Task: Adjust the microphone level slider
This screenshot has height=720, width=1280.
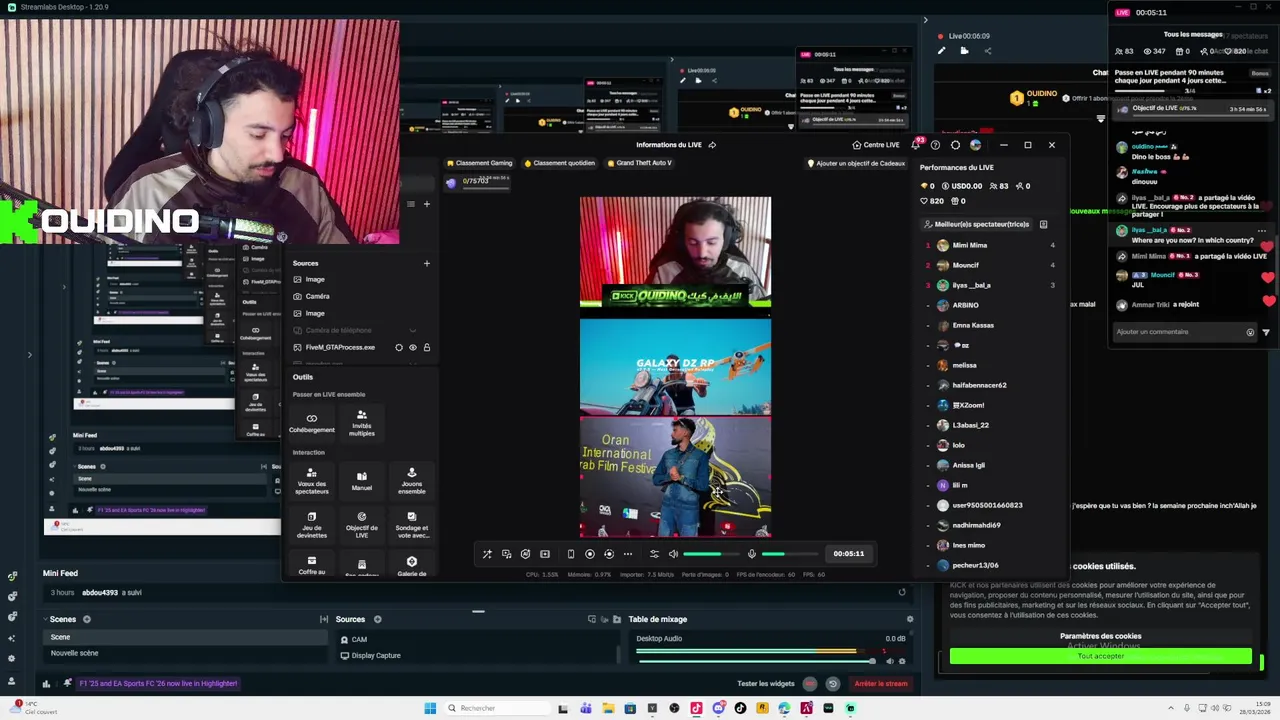Action: click(x=790, y=554)
